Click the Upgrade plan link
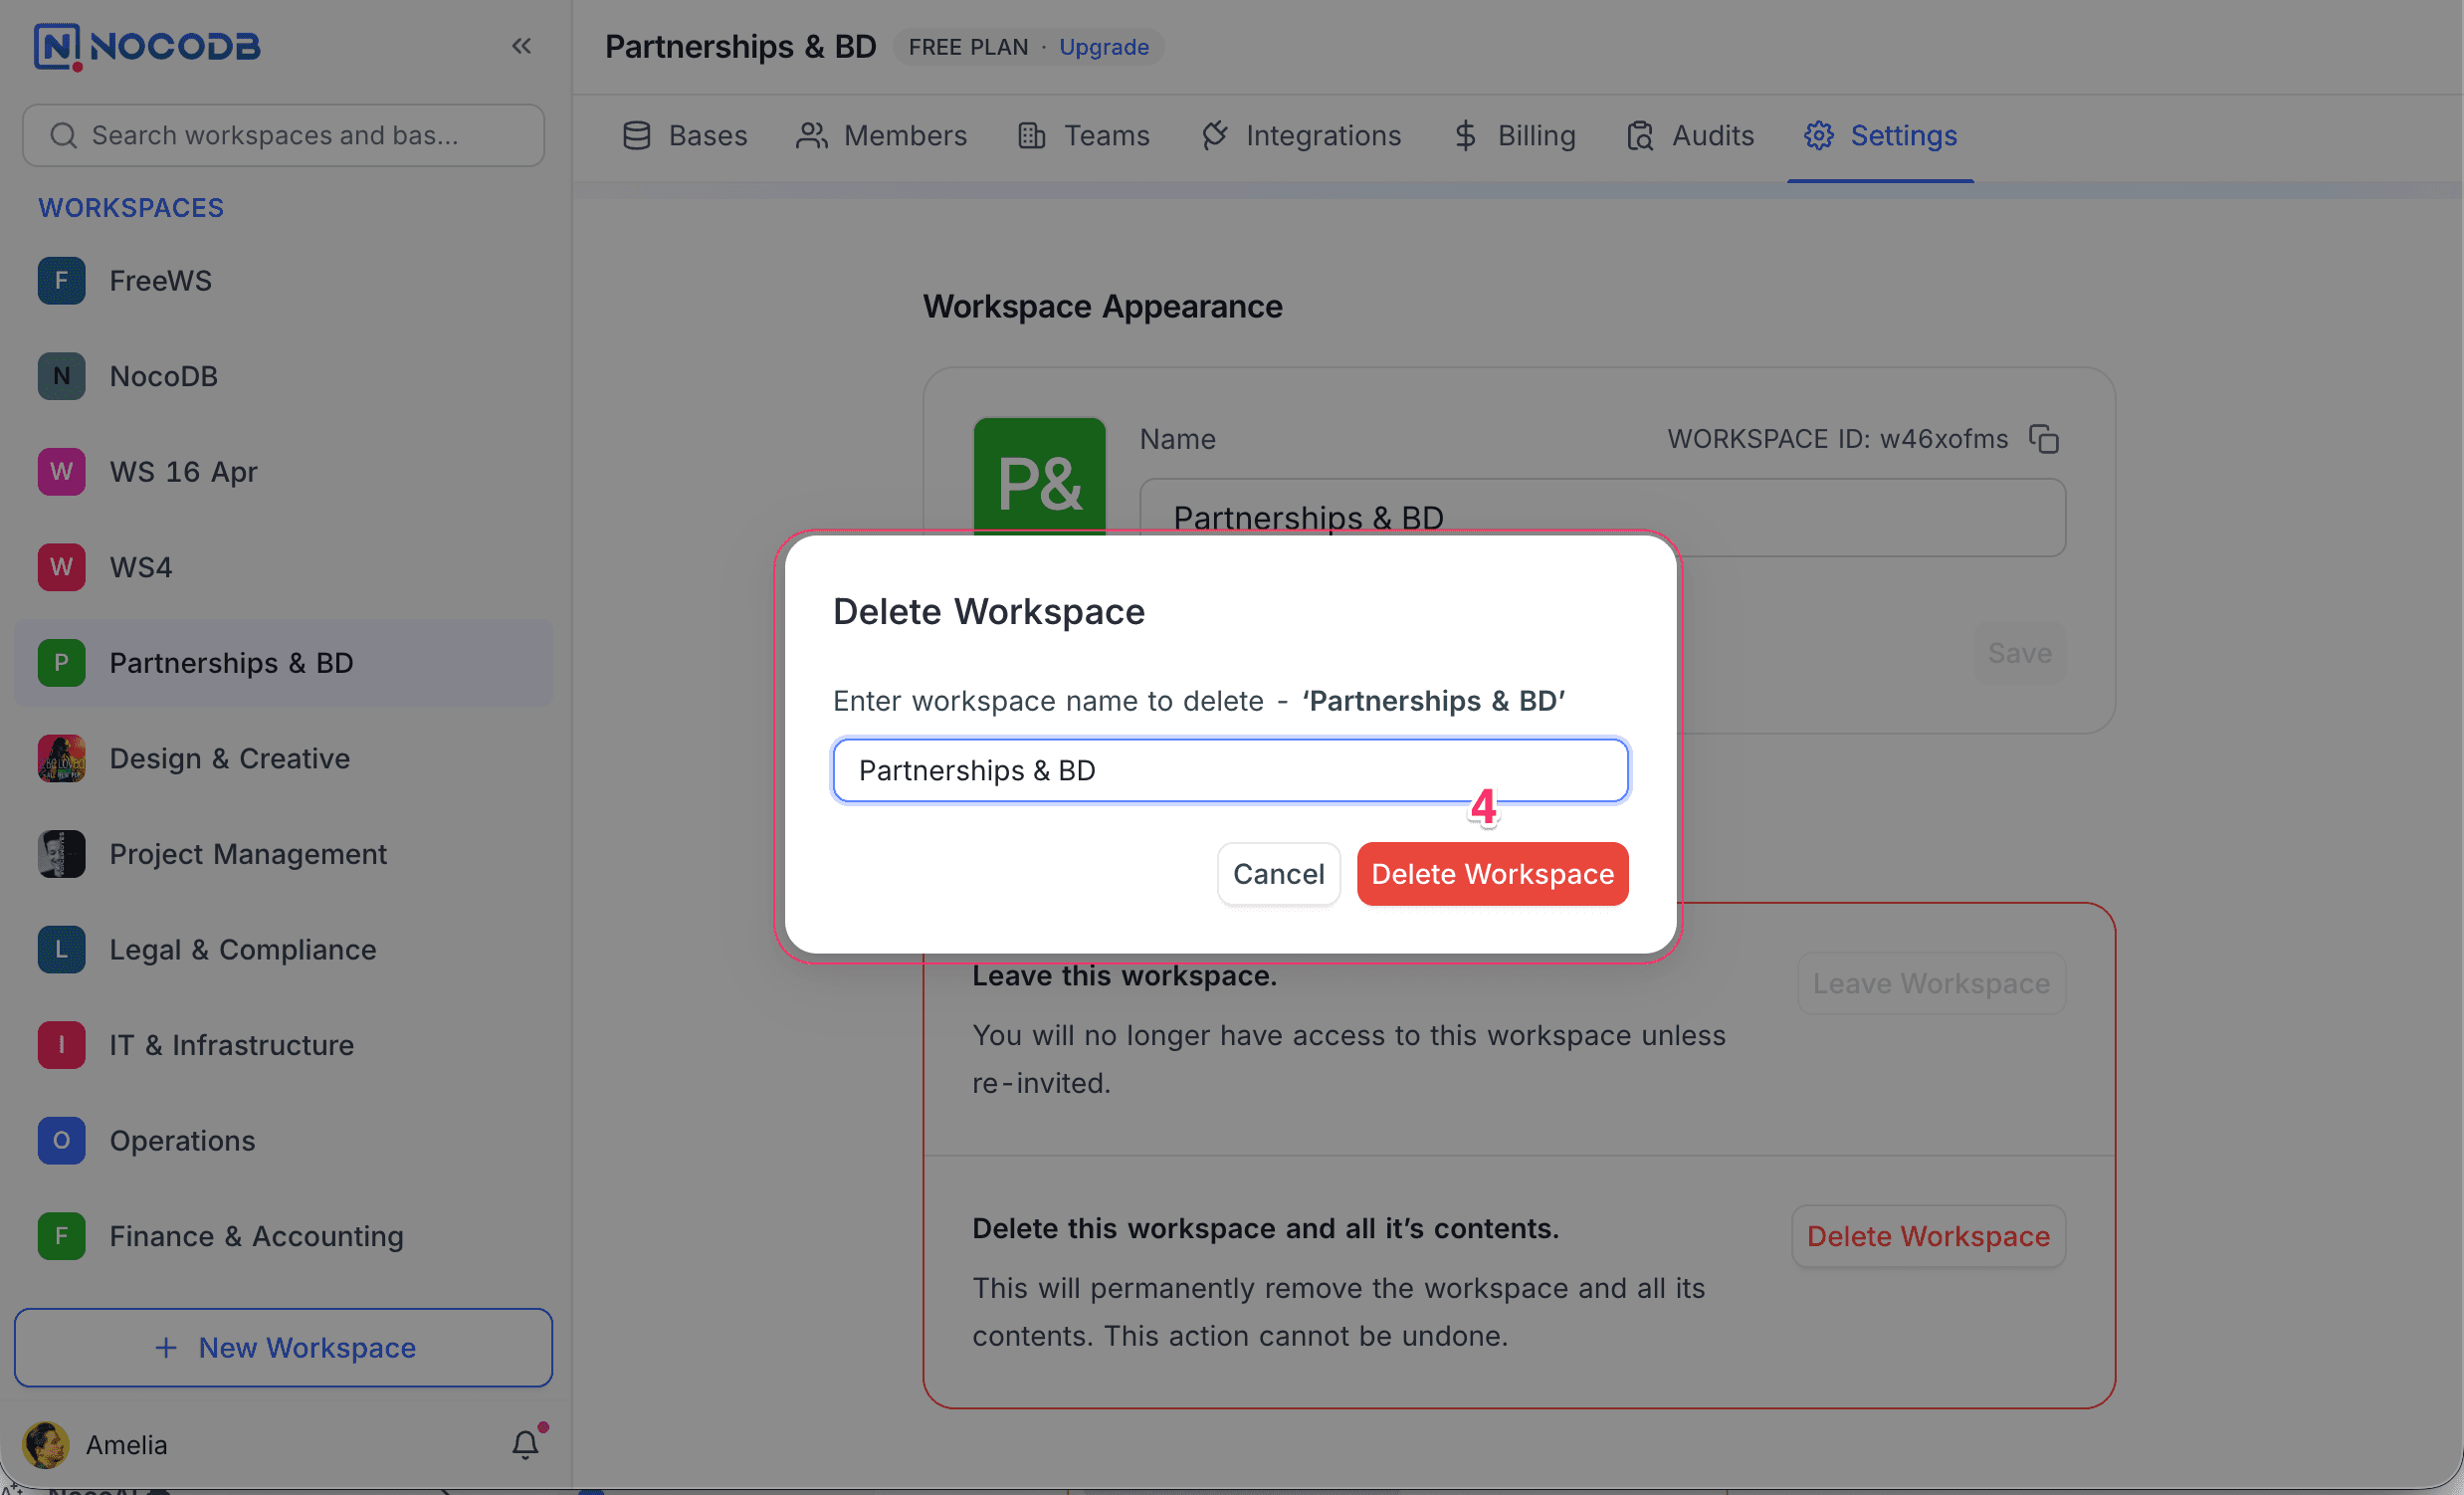 pos(1103,47)
